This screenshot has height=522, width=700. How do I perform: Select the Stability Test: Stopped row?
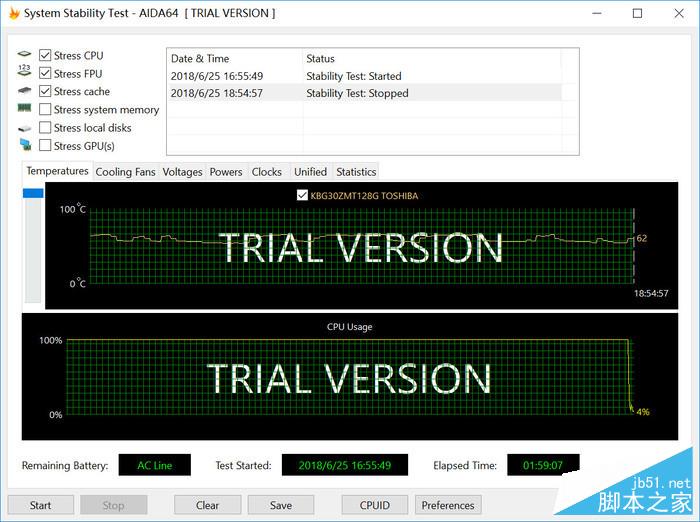click(x=366, y=93)
